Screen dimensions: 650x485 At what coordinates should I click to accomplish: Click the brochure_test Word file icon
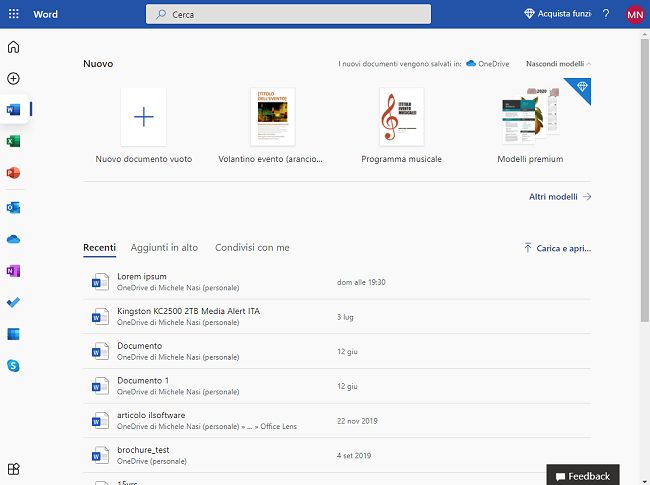click(x=100, y=456)
